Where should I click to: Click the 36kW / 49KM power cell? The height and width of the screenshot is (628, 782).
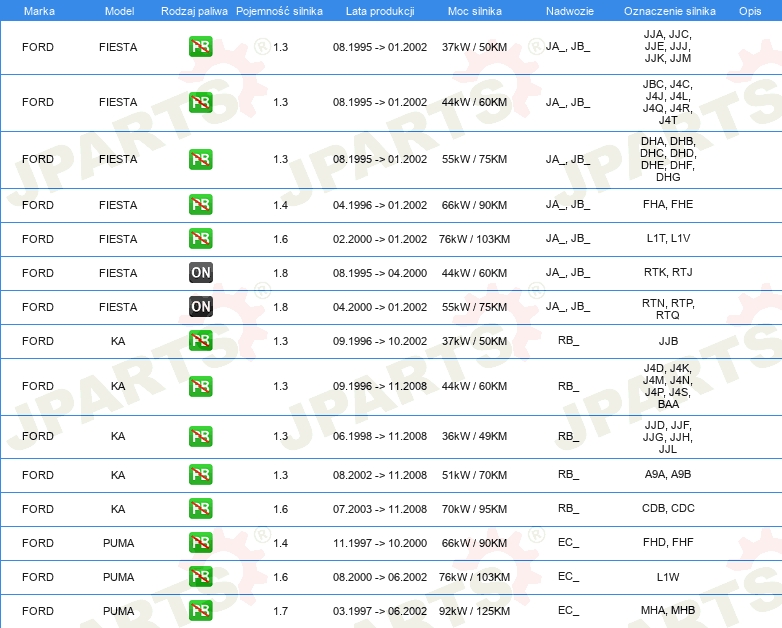pyautogui.click(x=474, y=436)
